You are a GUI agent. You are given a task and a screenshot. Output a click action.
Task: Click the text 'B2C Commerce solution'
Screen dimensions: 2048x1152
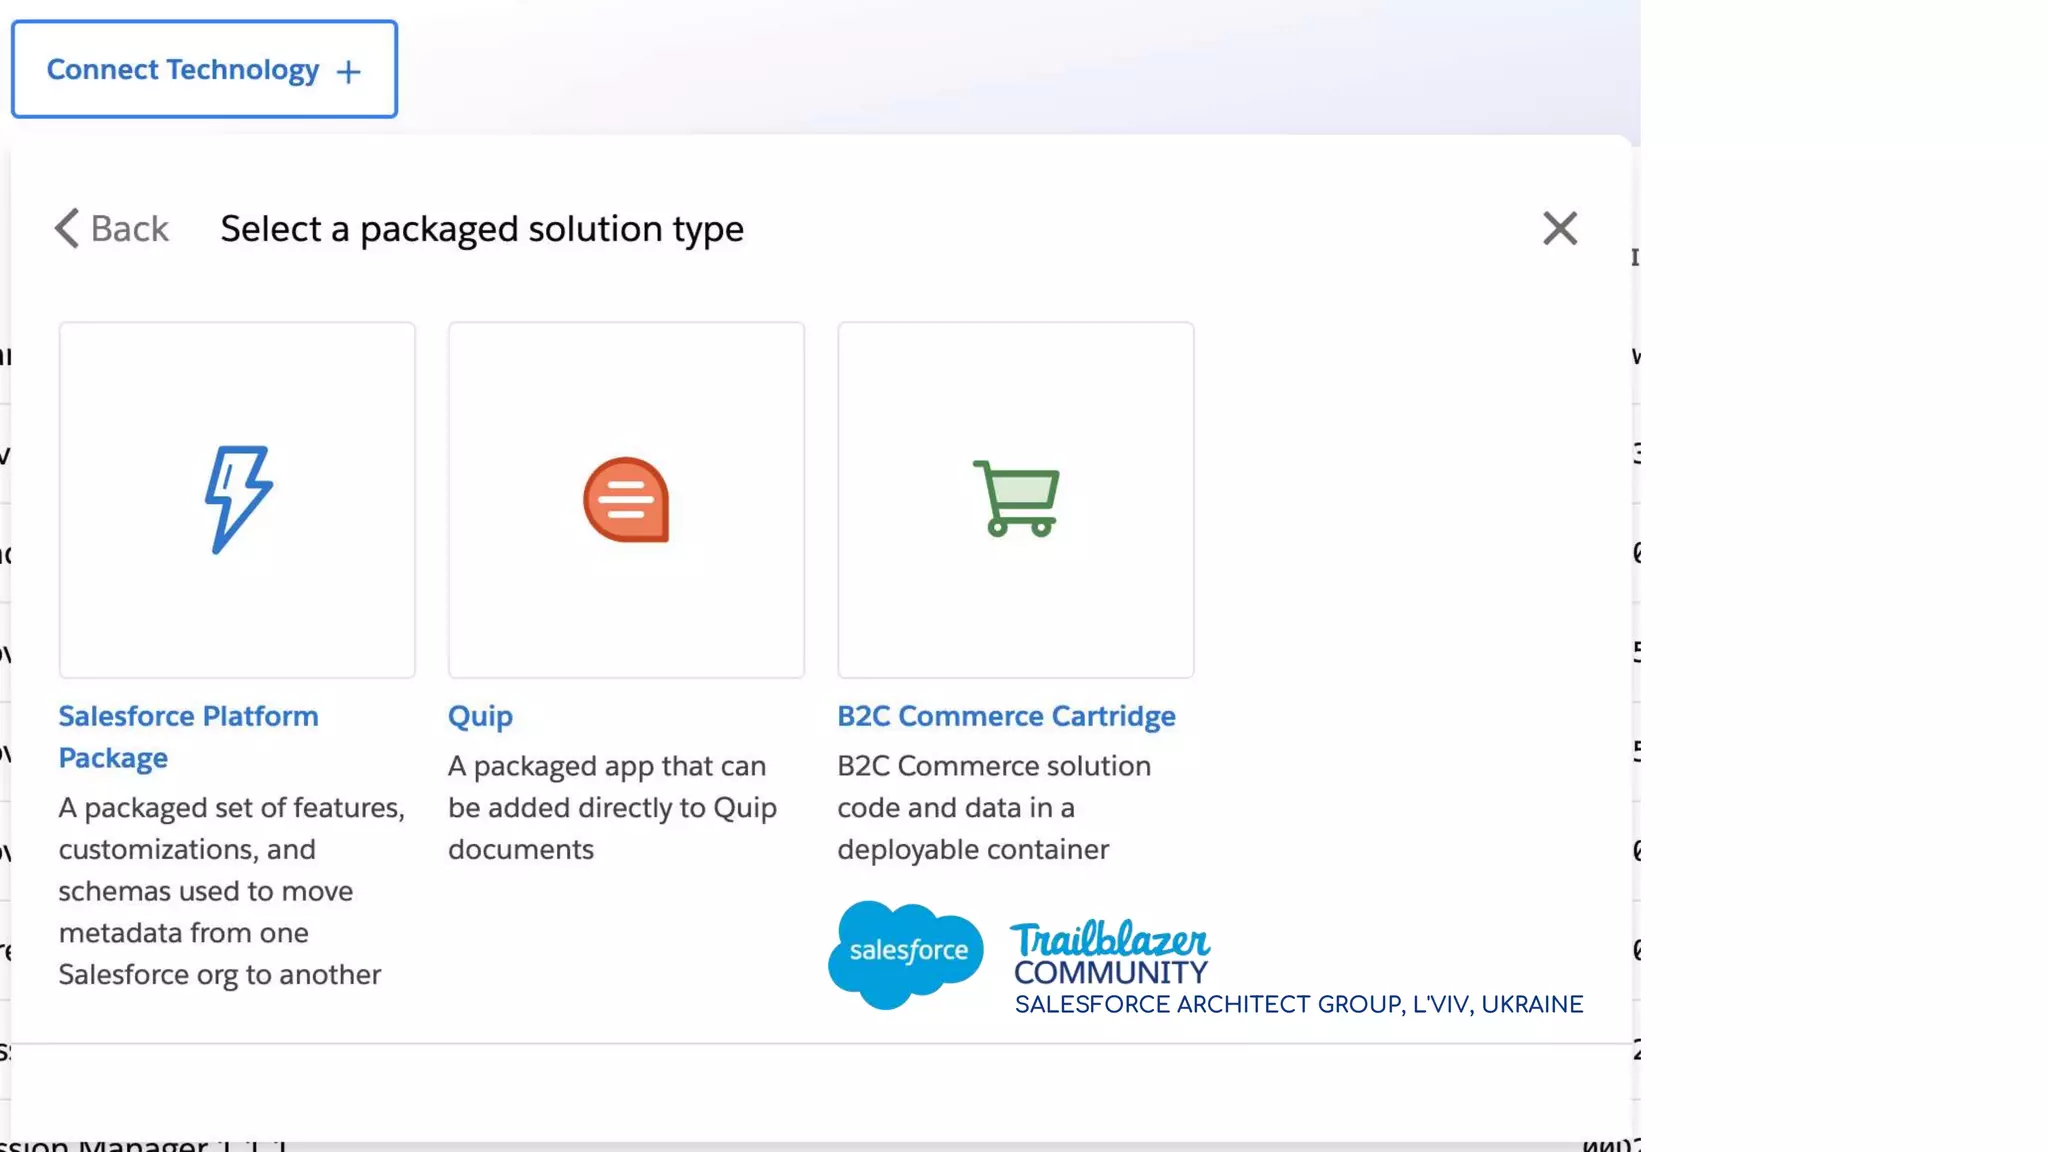click(x=994, y=766)
